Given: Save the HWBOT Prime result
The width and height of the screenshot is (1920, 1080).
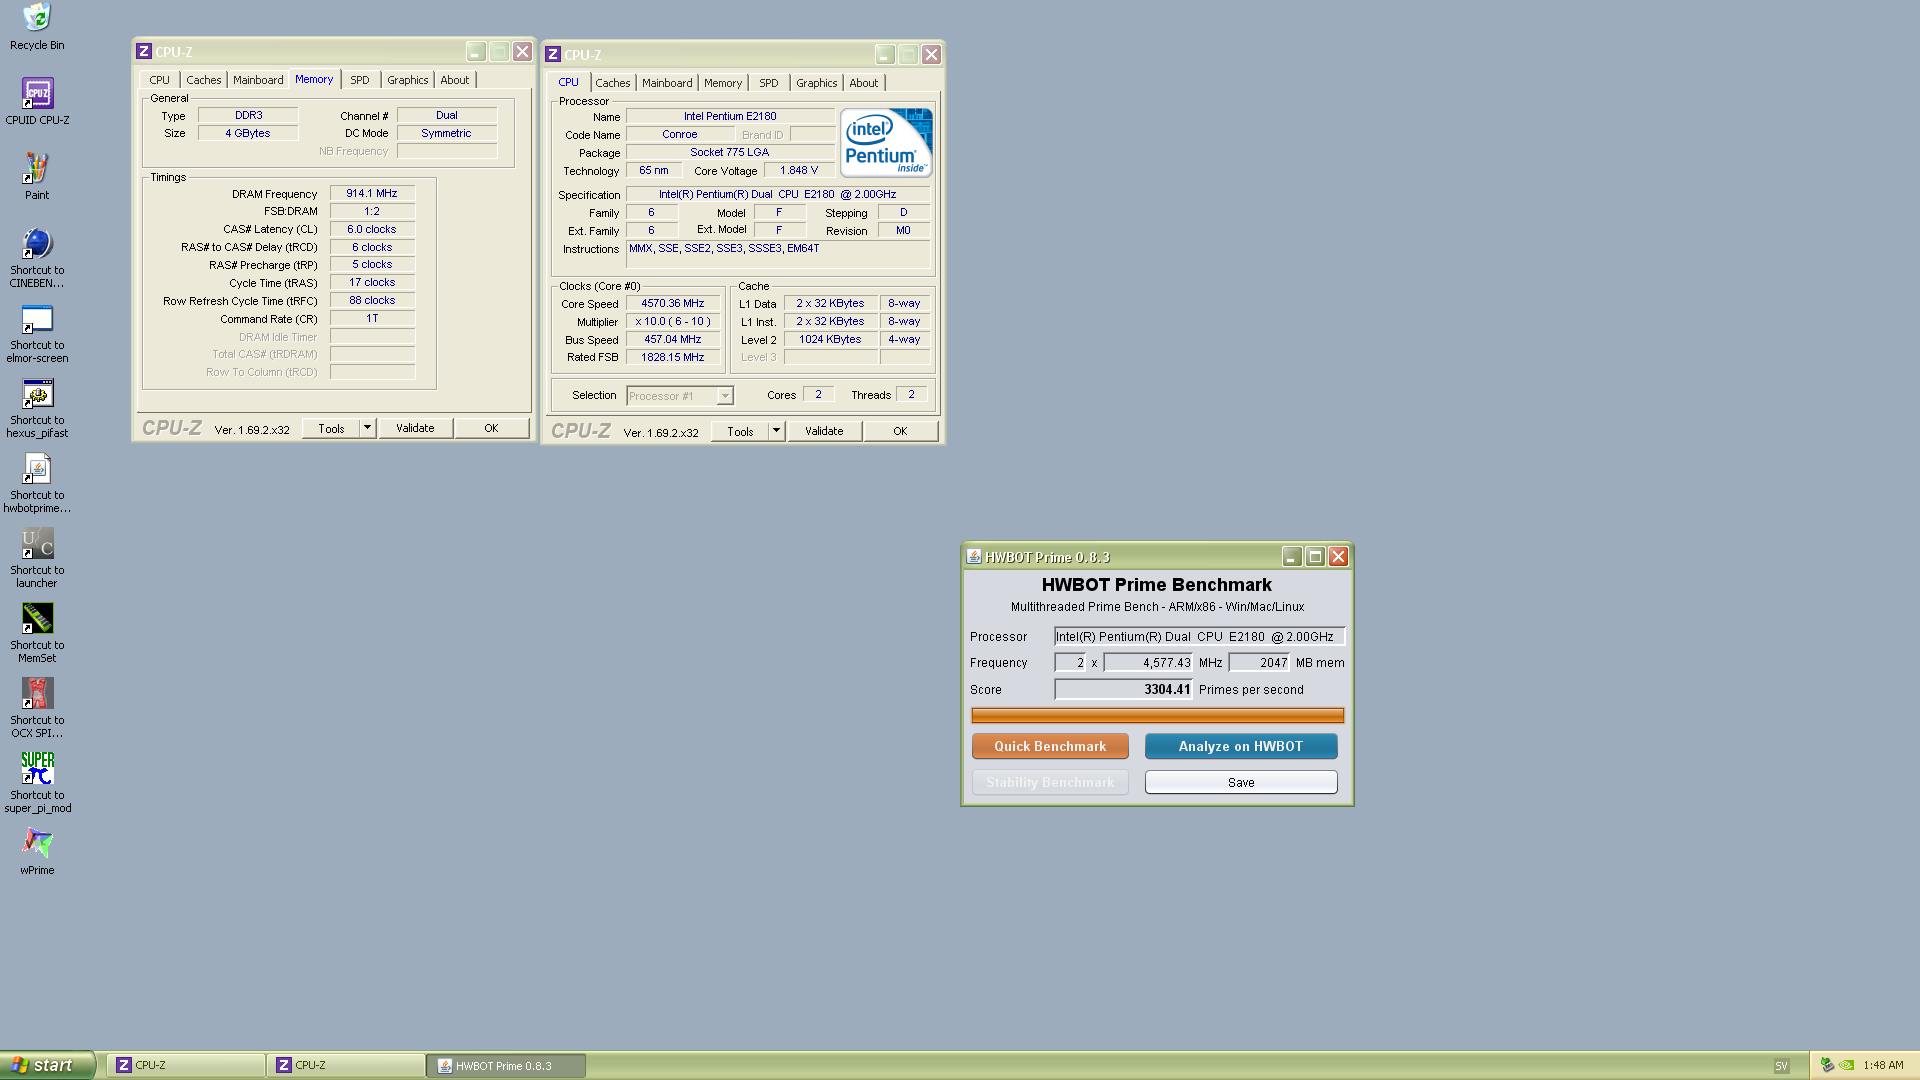Looking at the screenshot, I should click(1241, 782).
